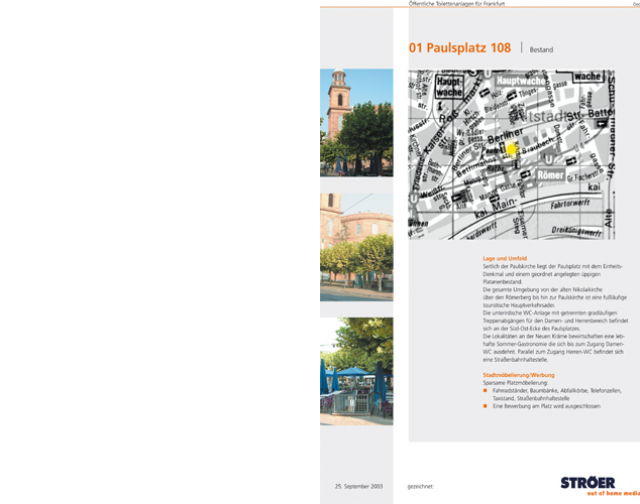Open the church tower photo thumbnail
Screen dimensions: 640x504
(x=356, y=122)
